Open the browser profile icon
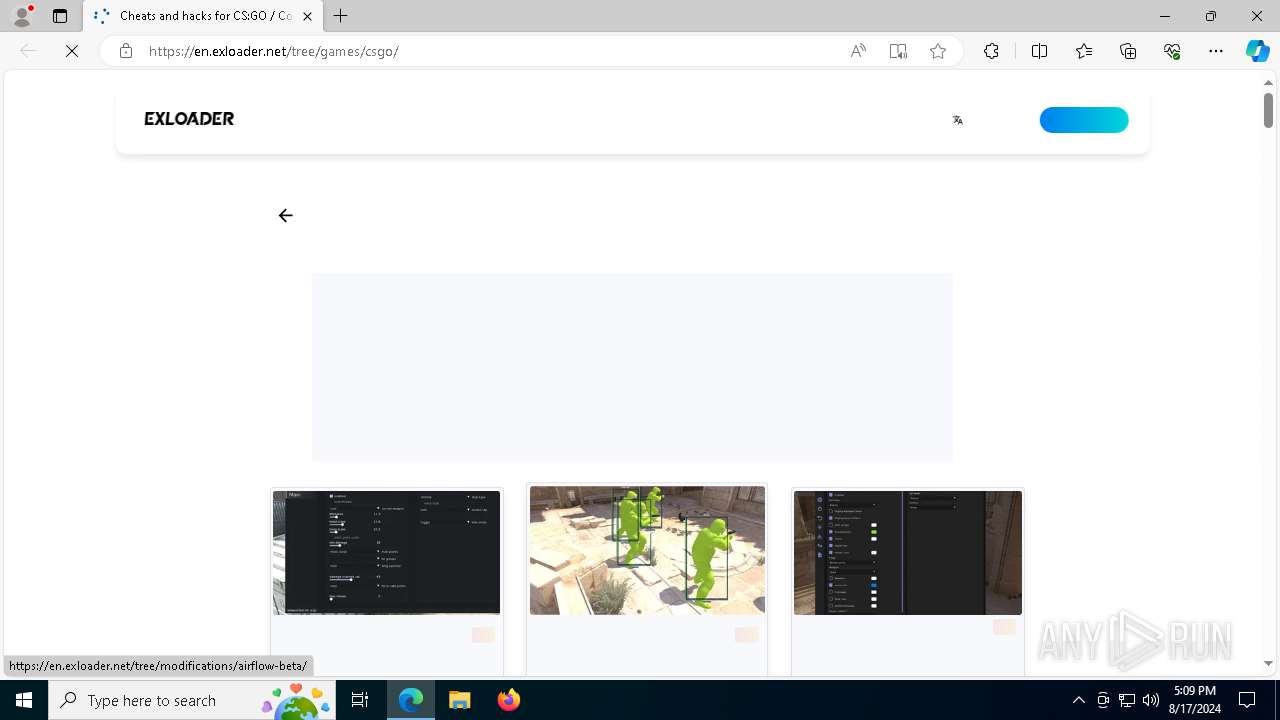This screenshot has width=1280, height=720. tap(22, 16)
